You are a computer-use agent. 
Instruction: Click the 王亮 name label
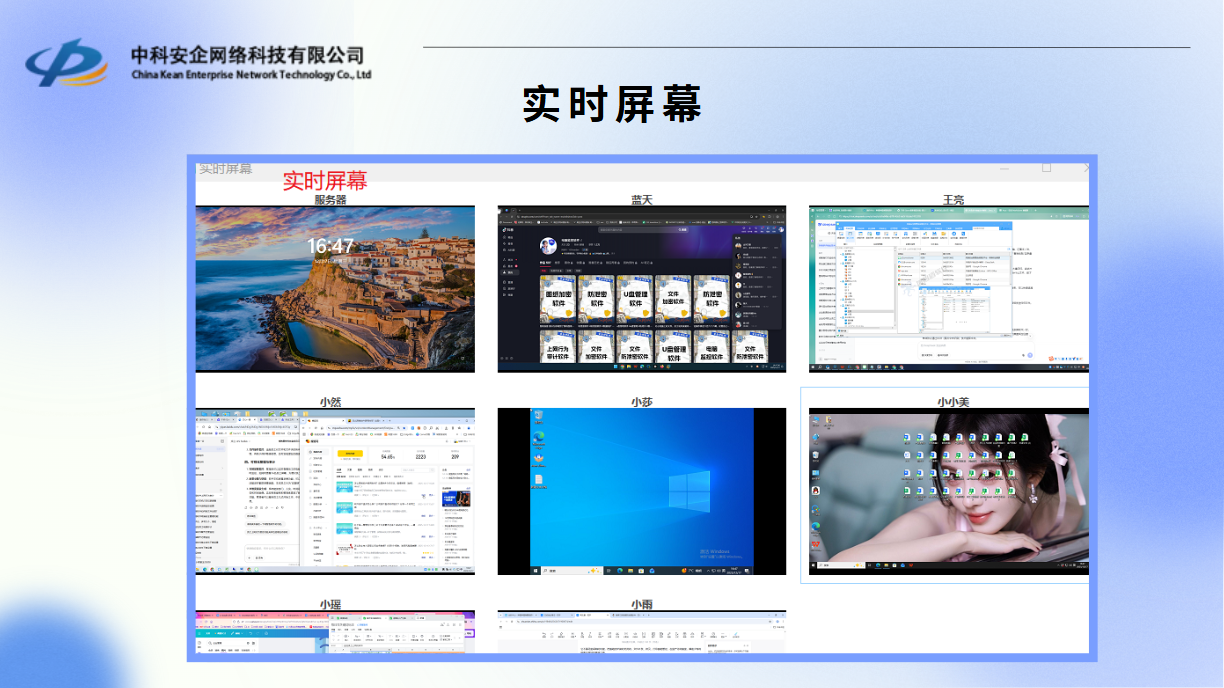tap(953, 200)
